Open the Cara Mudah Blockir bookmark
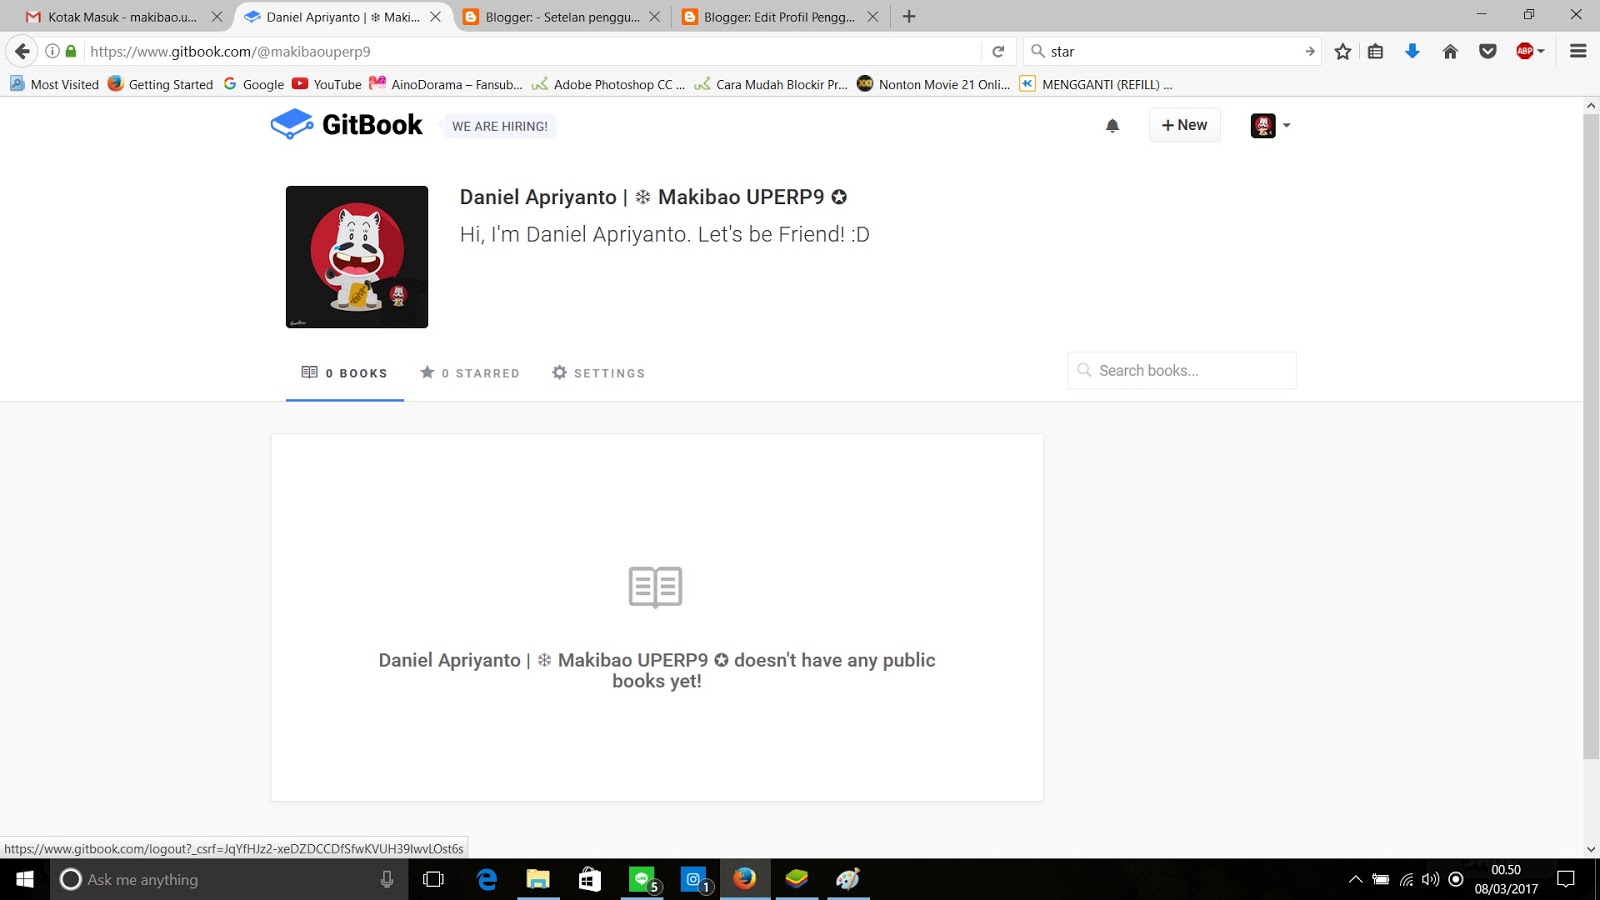Viewport: 1600px width, 900px height. tap(771, 84)
